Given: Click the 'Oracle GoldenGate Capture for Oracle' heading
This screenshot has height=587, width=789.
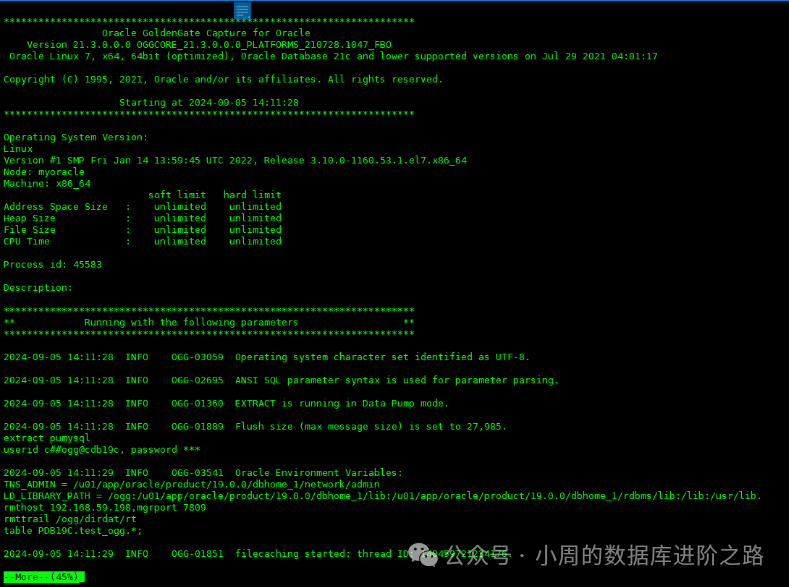Looking at the screenshot, I should [x=206, y=33].
